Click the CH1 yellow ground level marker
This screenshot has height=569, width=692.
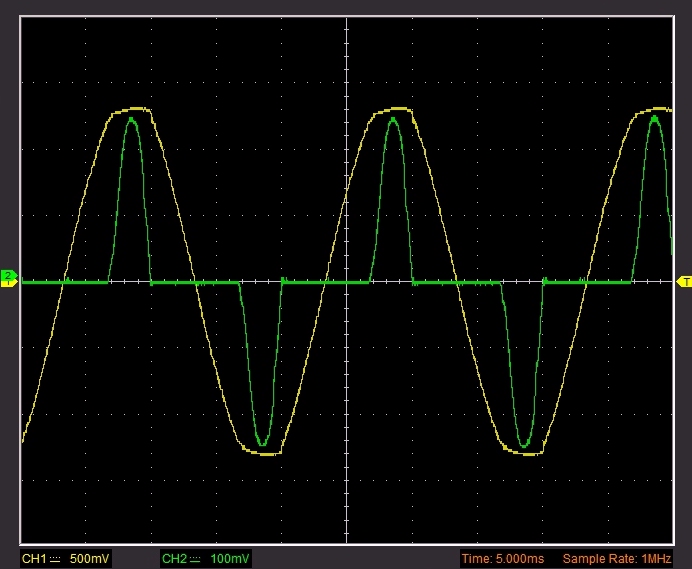click(x=9, y=284)
